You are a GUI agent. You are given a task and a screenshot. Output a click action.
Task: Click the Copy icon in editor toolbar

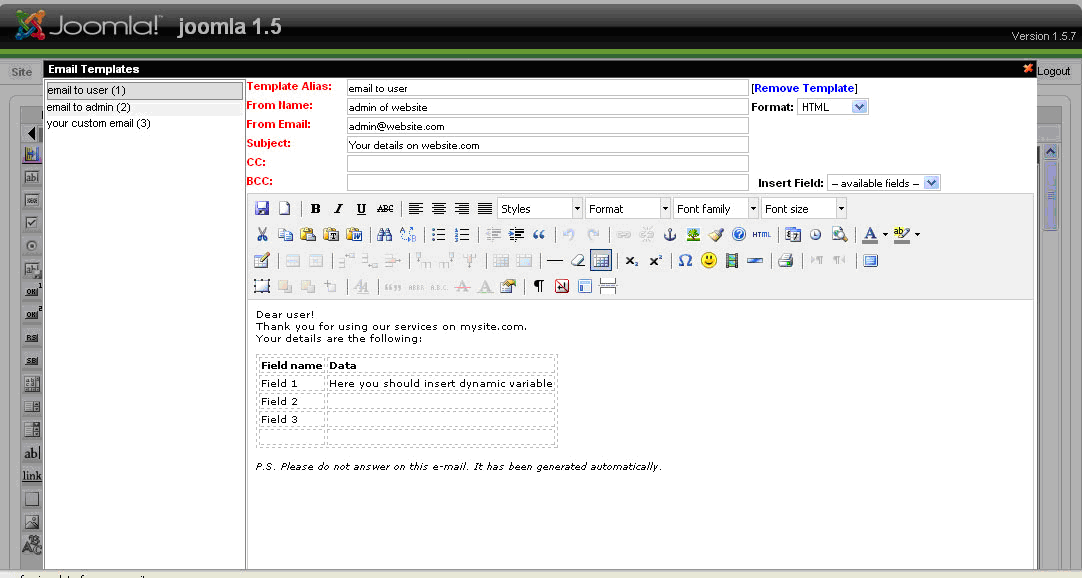[x=285, y=235]
